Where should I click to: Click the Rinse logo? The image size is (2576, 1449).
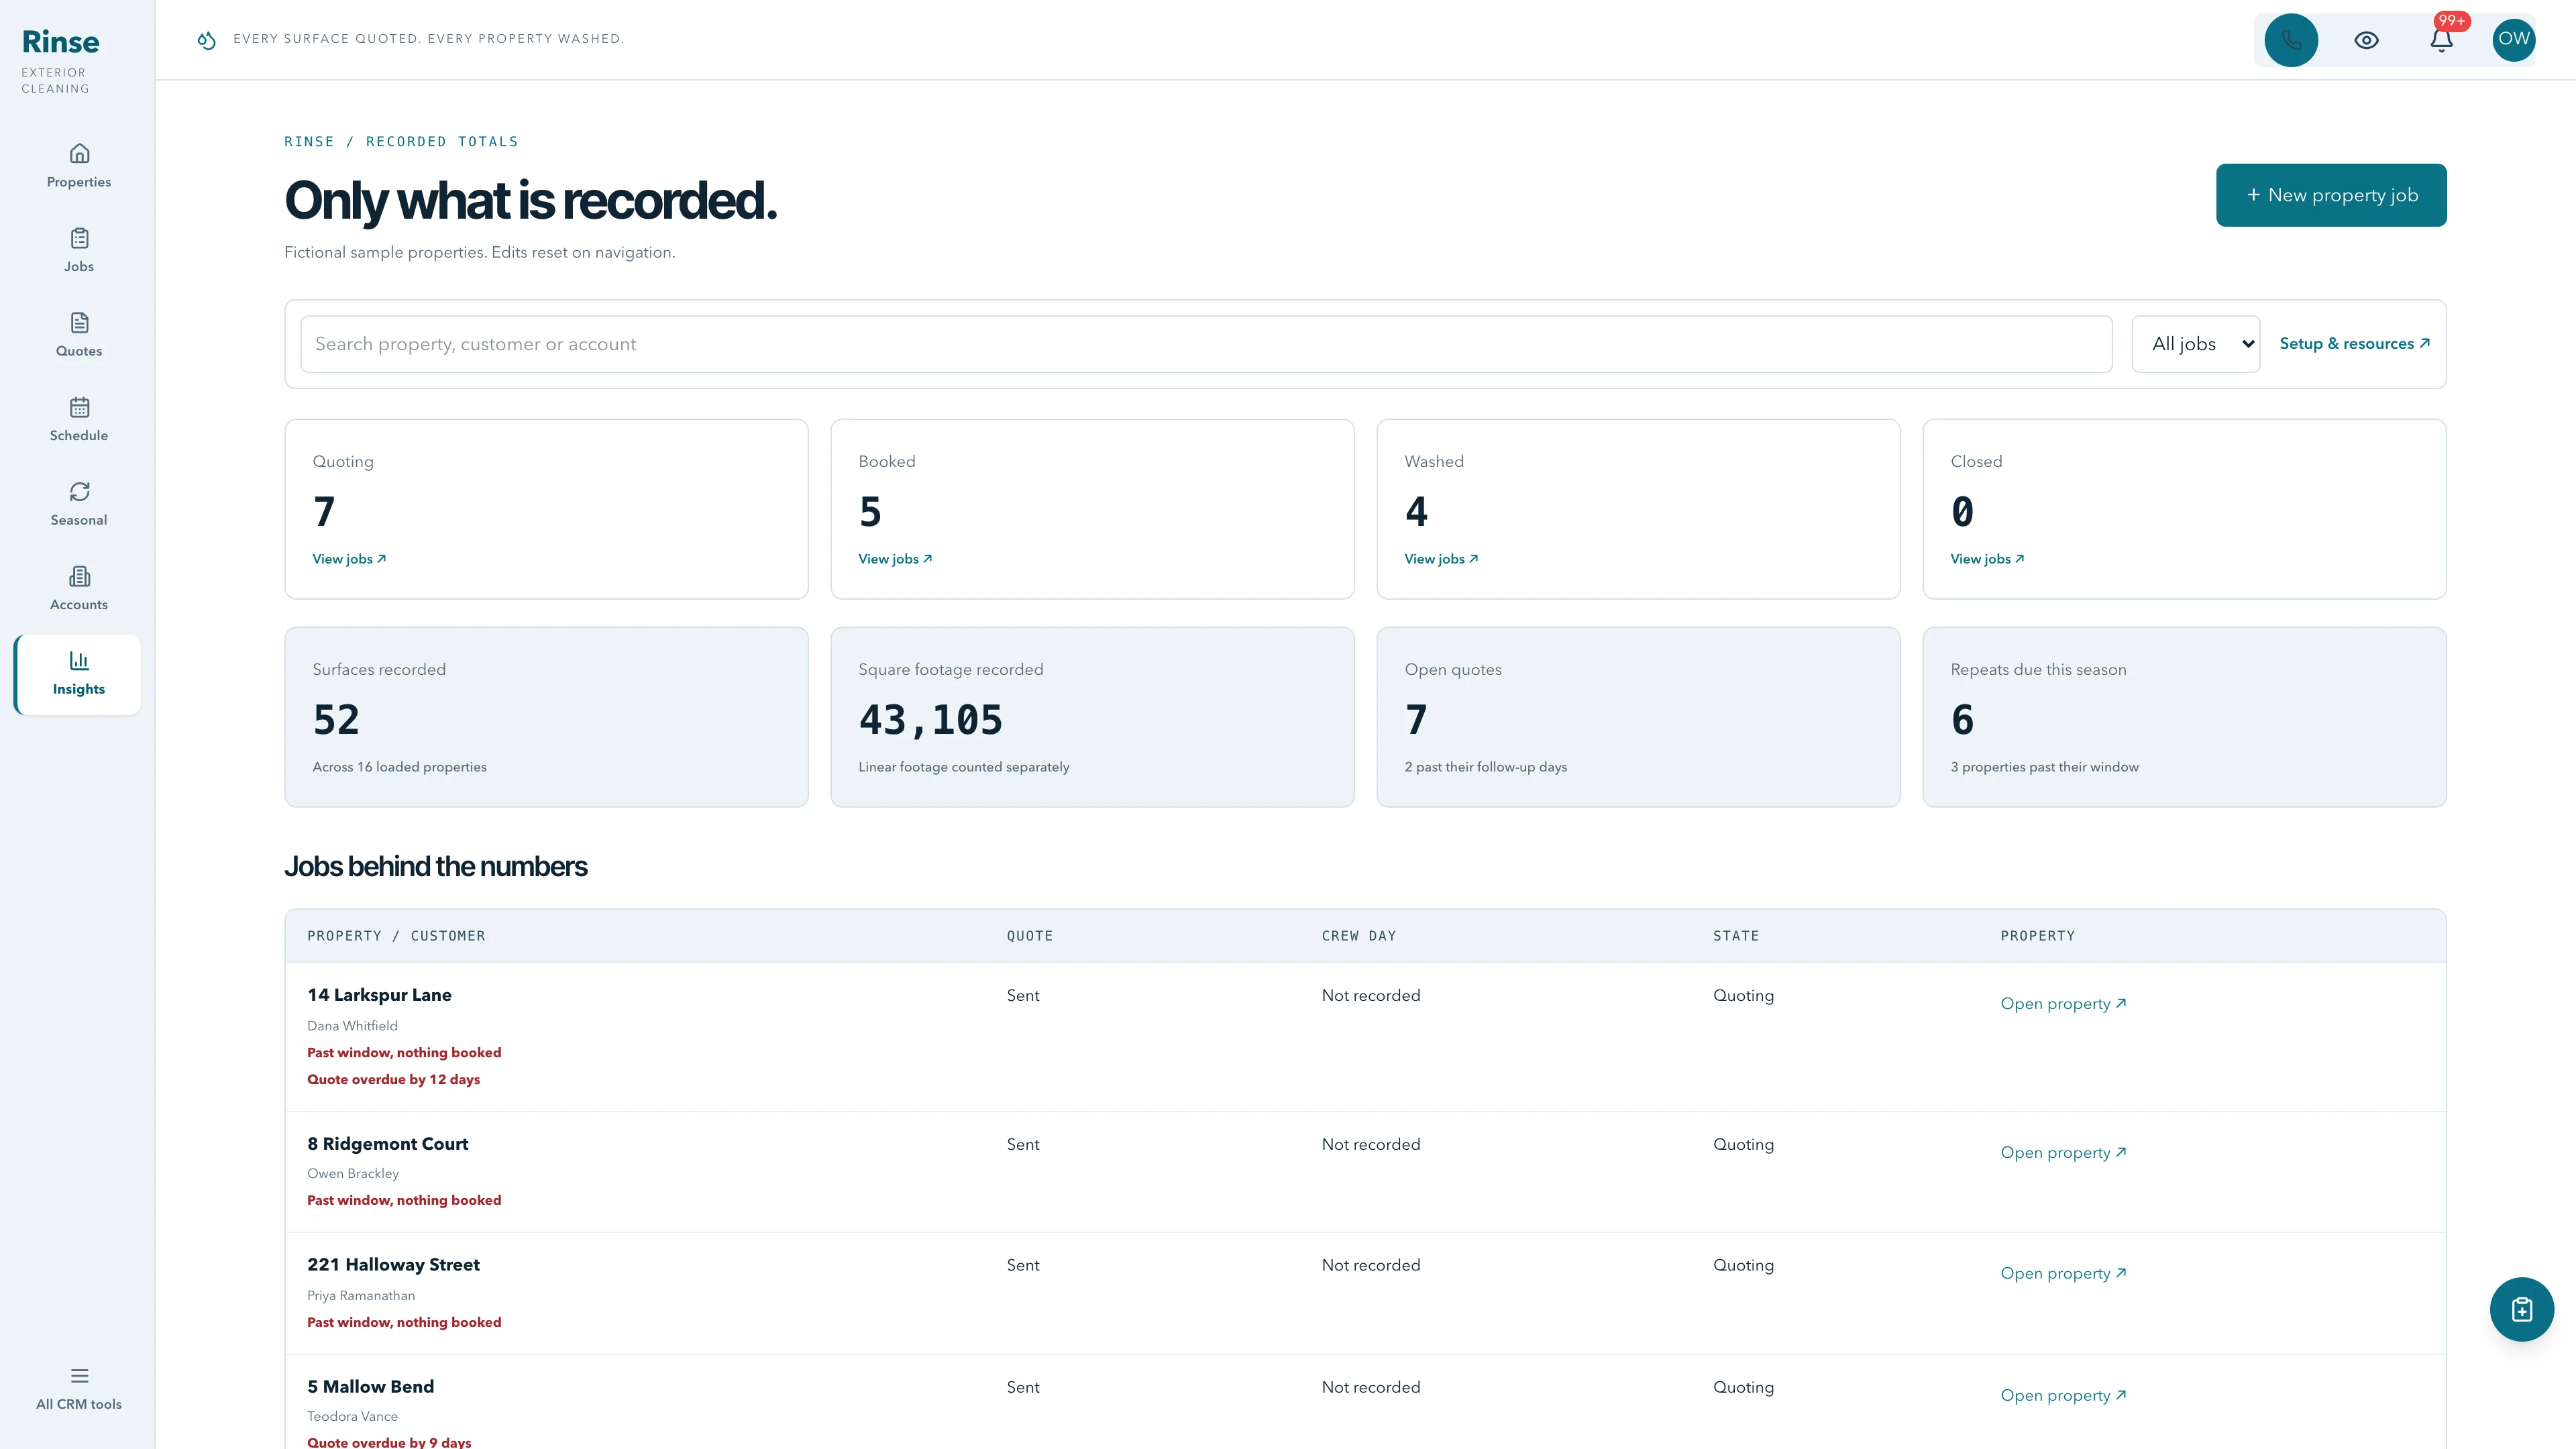[61, 42]
